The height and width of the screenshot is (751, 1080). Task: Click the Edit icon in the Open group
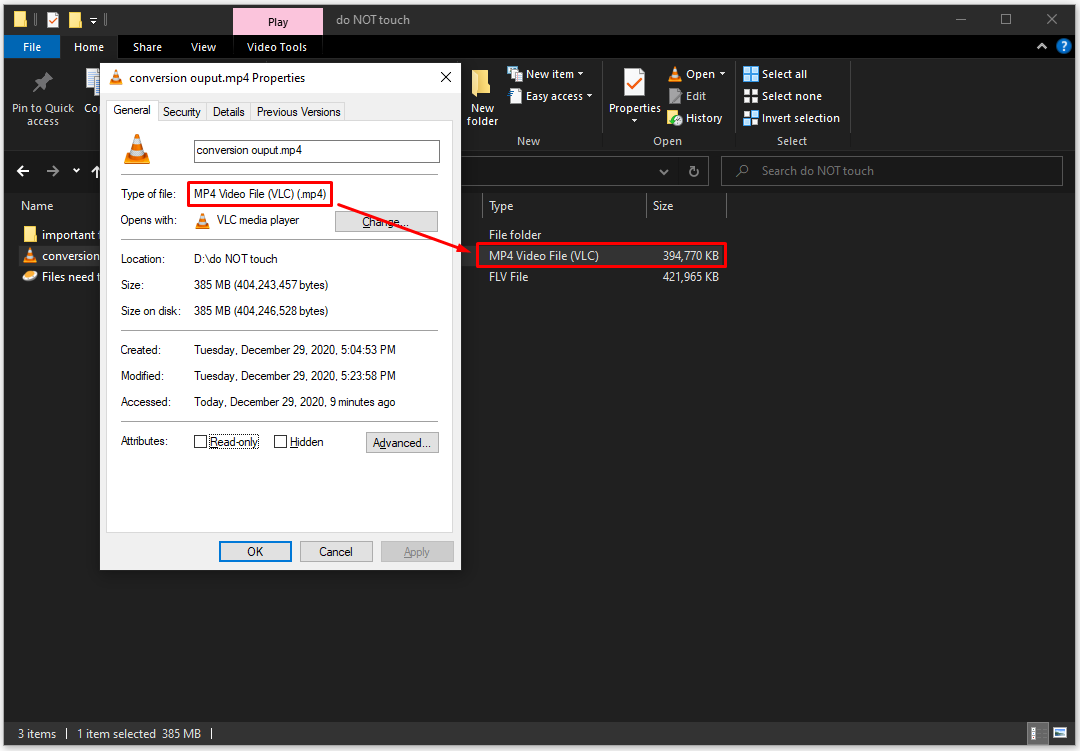[675, 96]
